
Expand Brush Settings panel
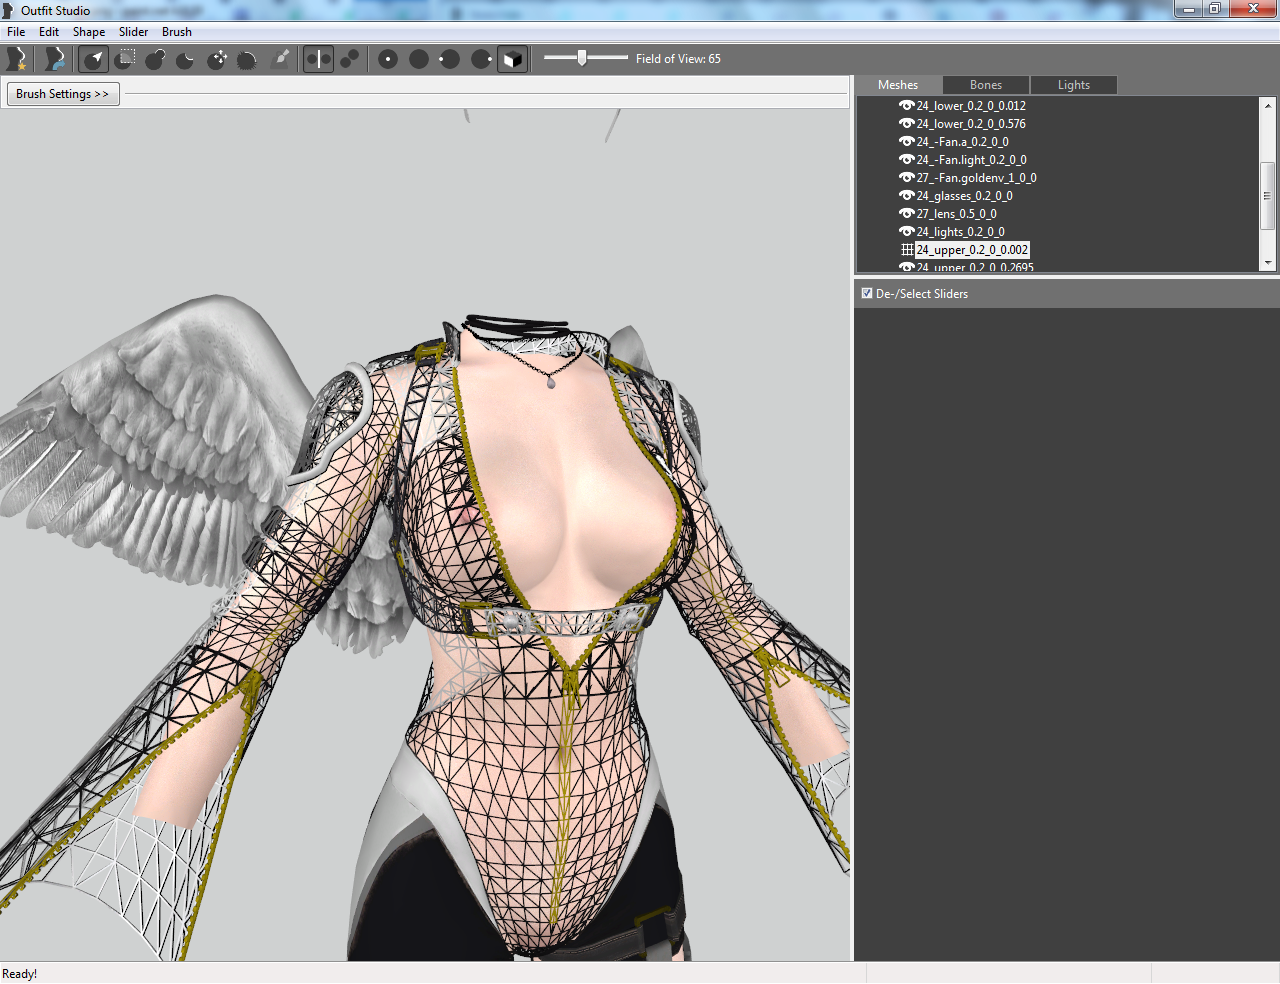(62, 94)
